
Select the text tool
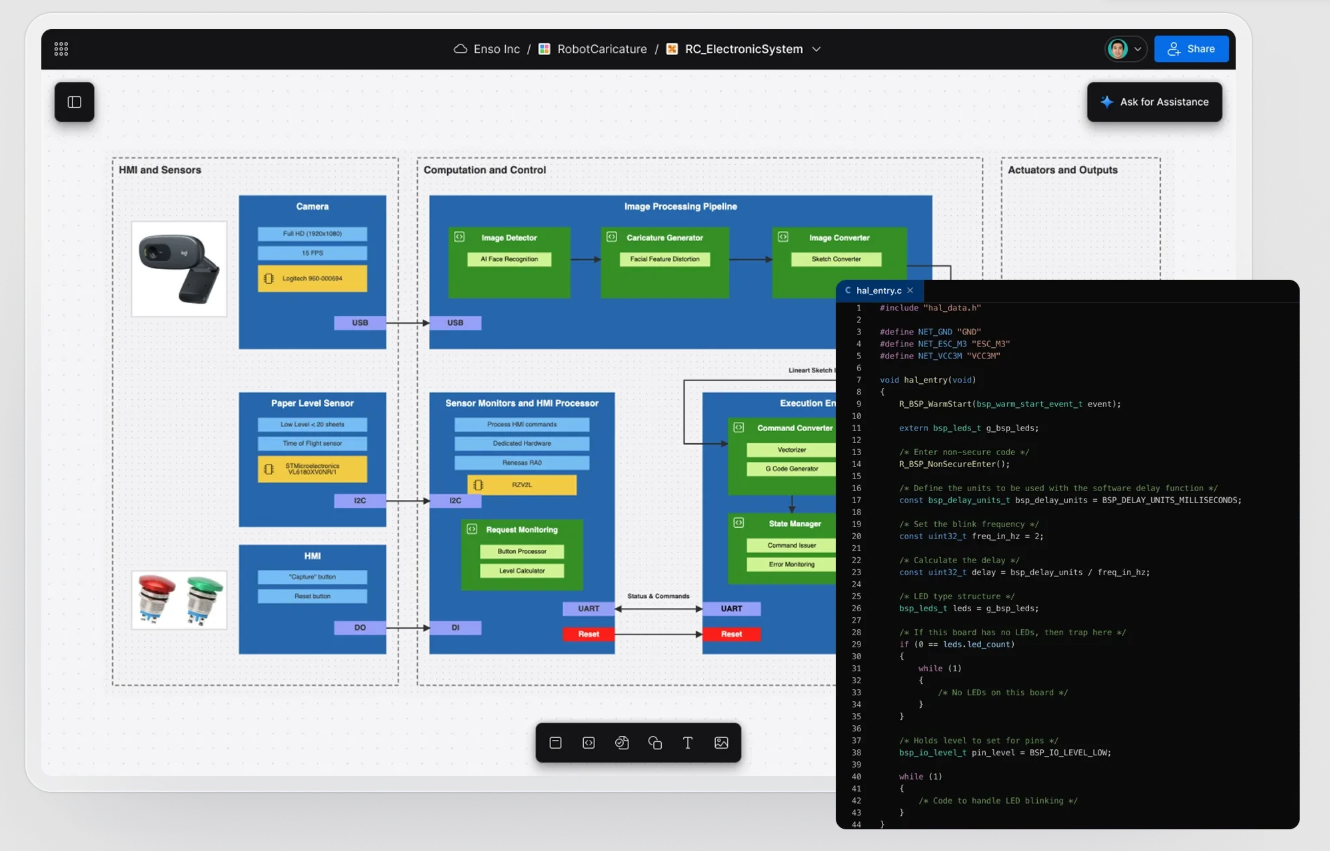click(688, 743)
